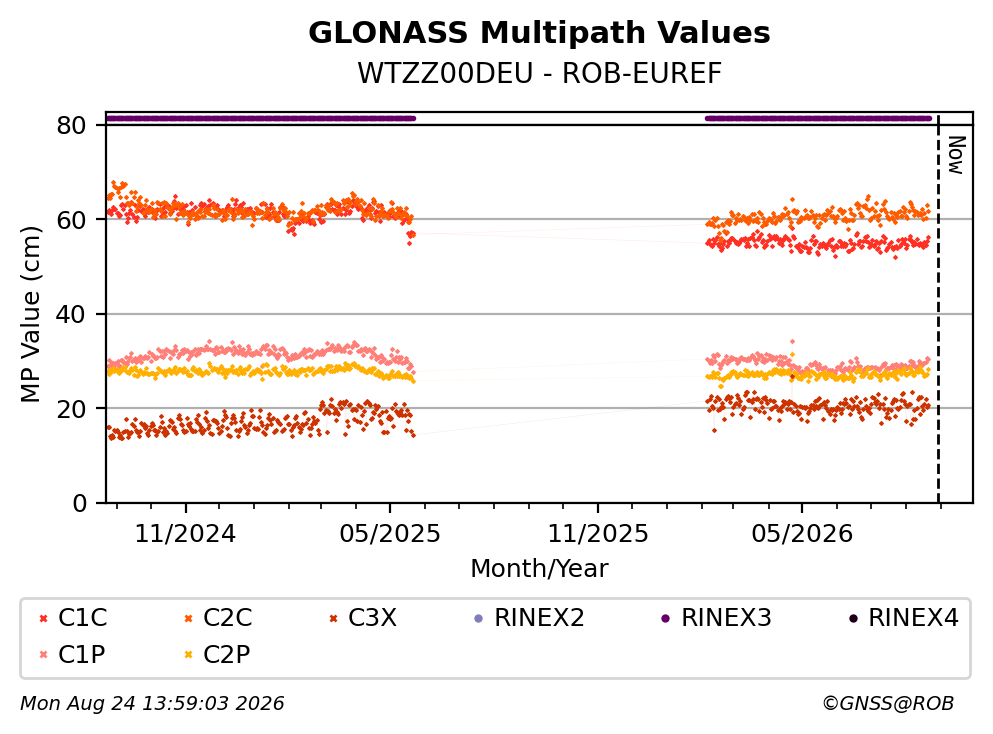Click the C2C legend entry
993x734 pixels.
click(x=218, y=617)
